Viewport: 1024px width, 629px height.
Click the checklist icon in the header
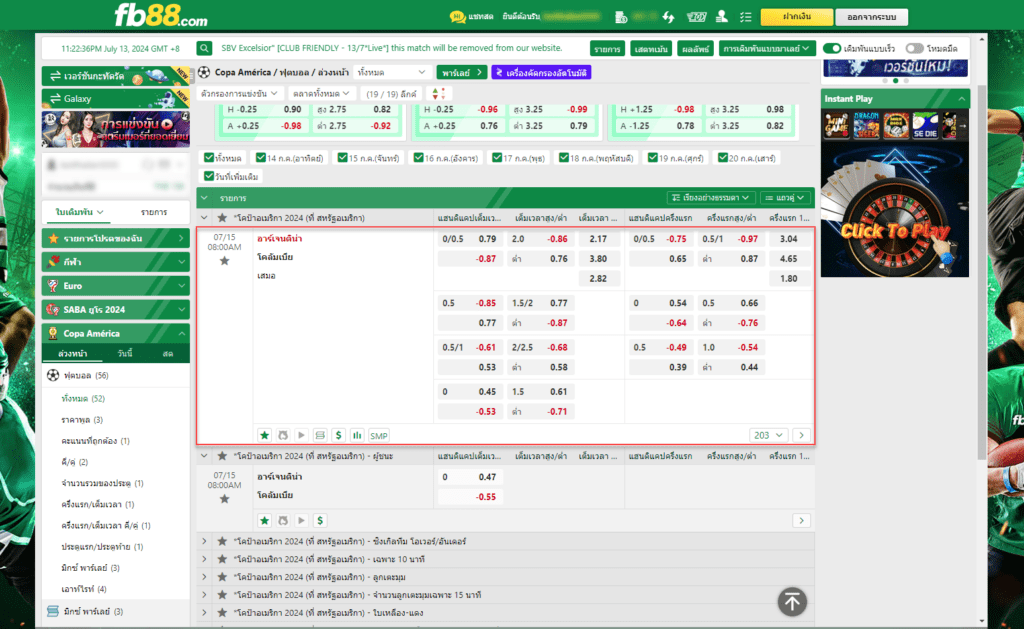click(746, 17)
